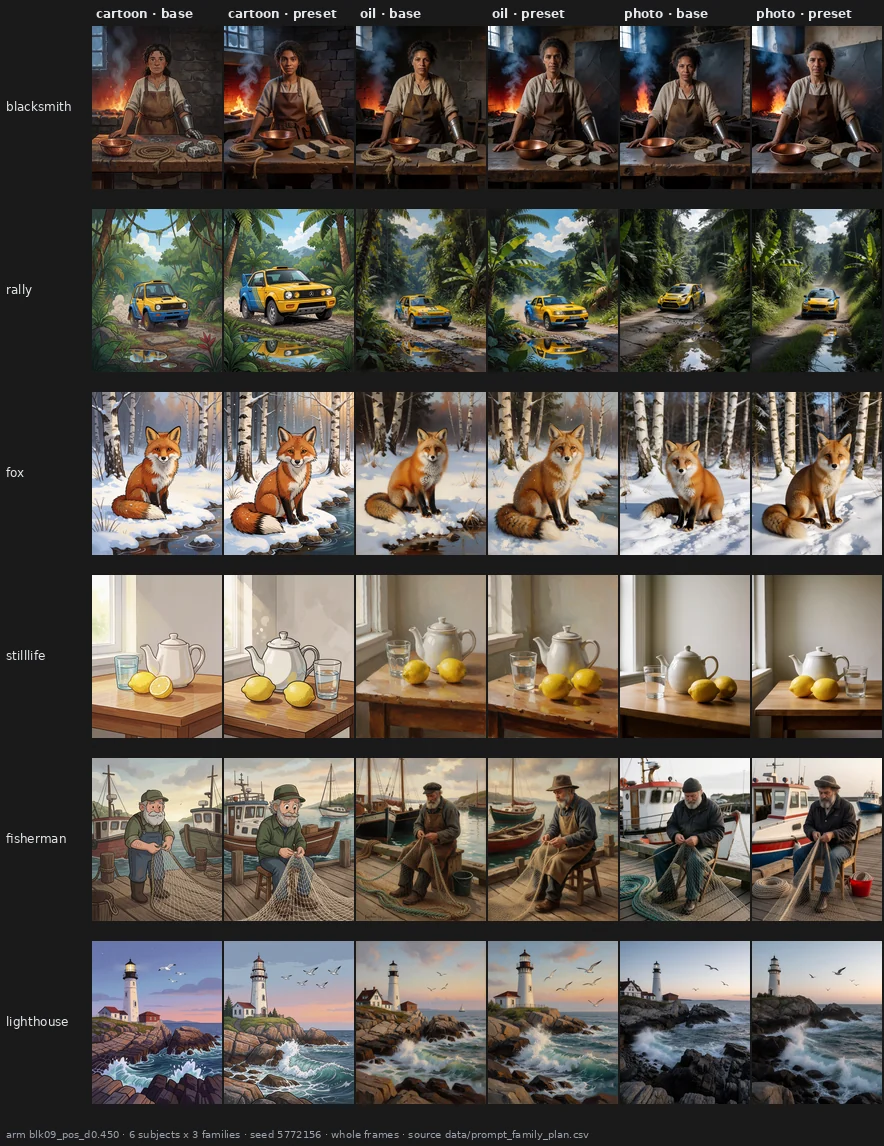Open the lighthouse photo base image
884x1146 pixels.
[685, 1022]
